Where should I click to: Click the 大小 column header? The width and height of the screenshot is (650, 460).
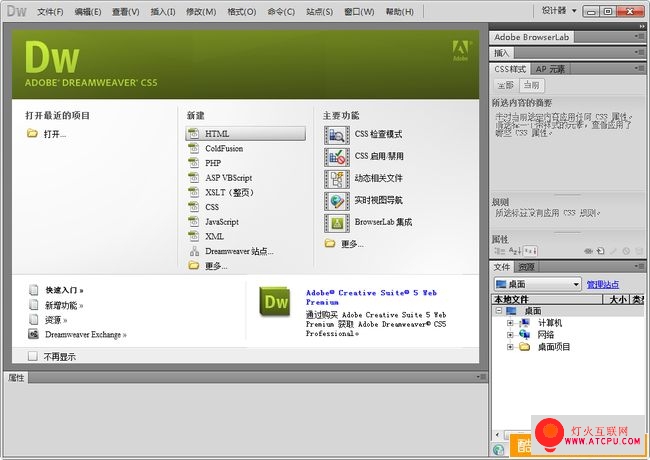point(616,299)
